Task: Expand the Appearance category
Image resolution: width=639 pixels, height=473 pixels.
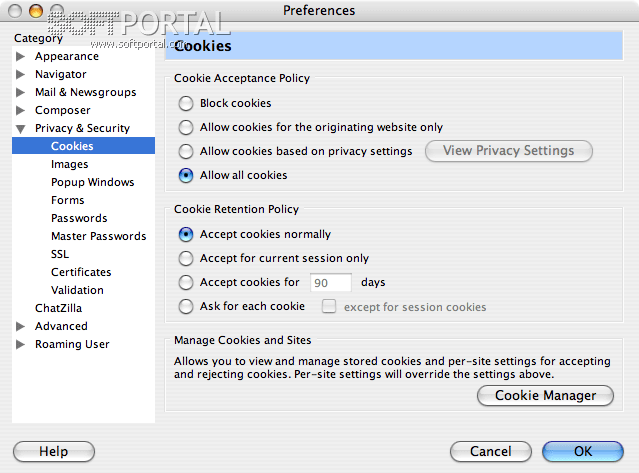Action: coord(20,57)
